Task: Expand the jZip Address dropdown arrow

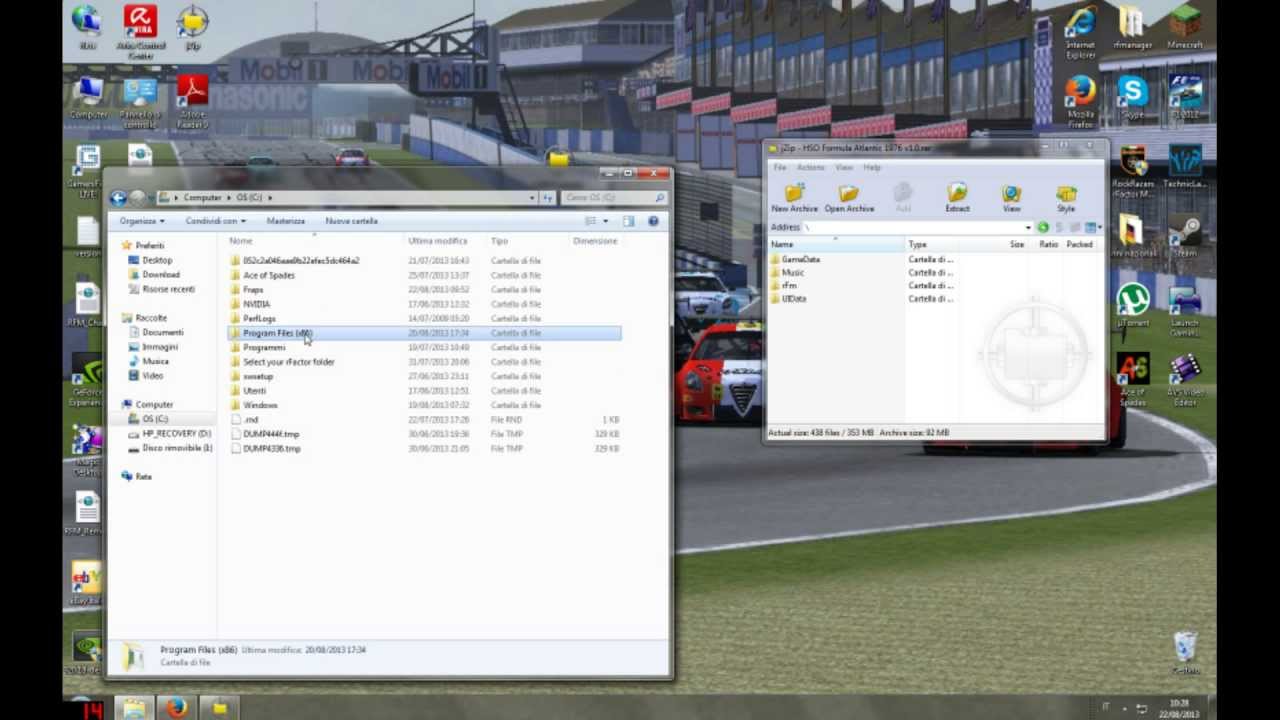Action: (1028, 228)
